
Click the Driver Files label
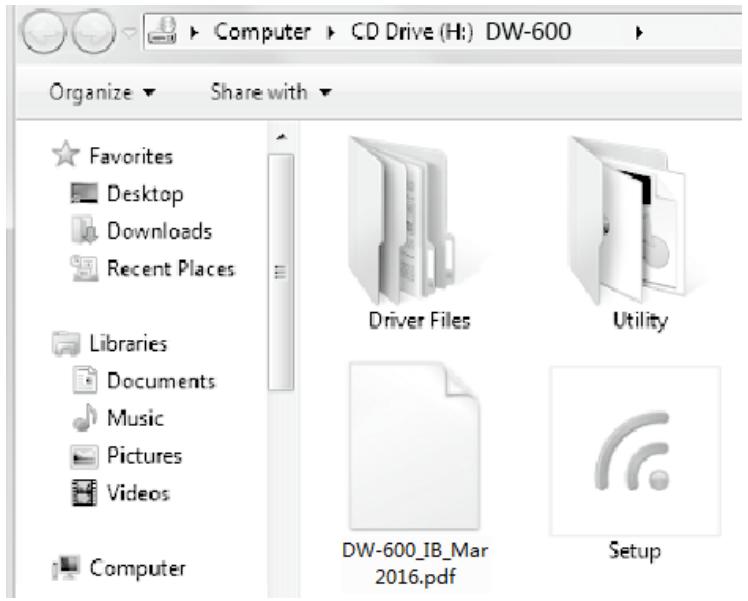click(419, 321)
